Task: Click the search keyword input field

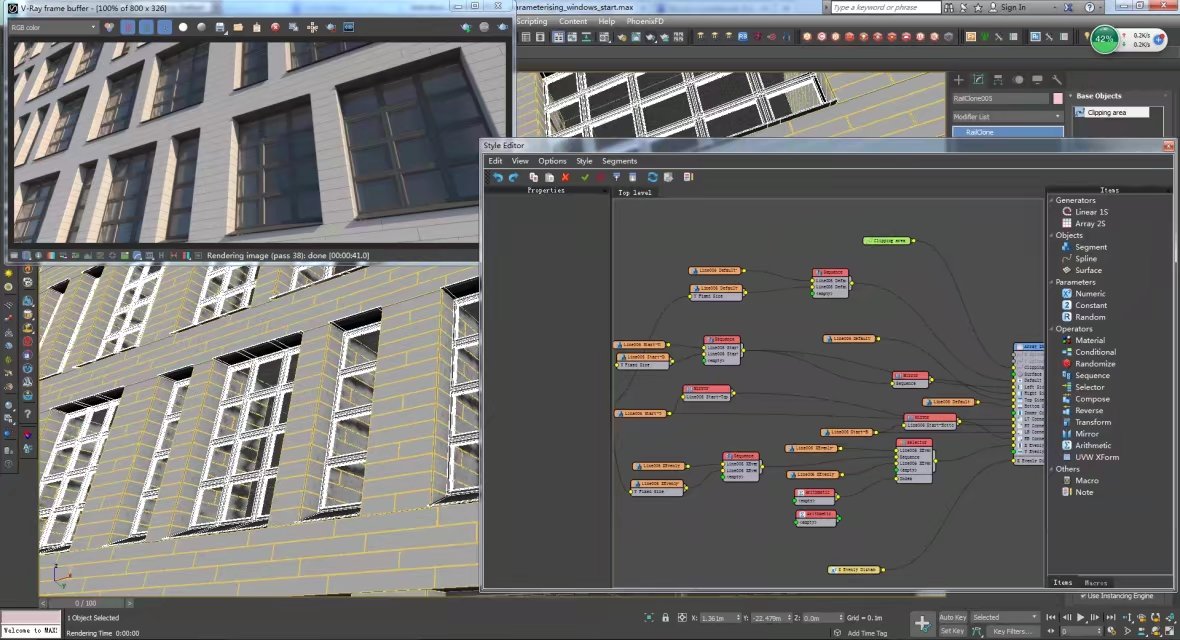Action: point(886,8)
